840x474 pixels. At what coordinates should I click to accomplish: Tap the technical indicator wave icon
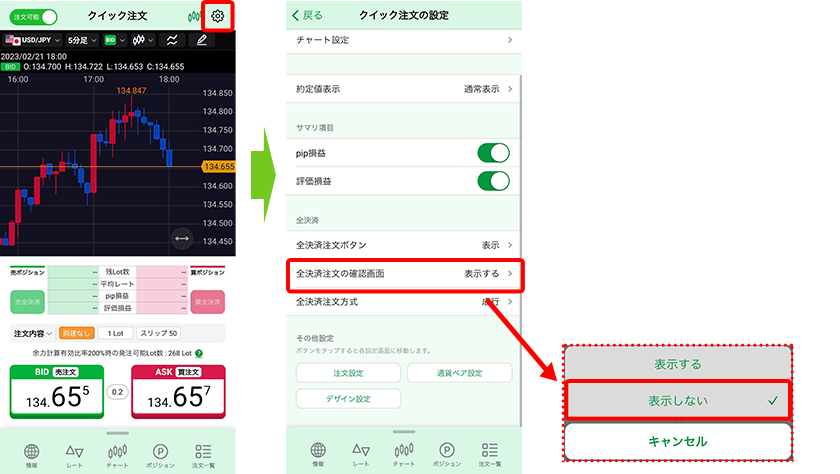(172, 40)
